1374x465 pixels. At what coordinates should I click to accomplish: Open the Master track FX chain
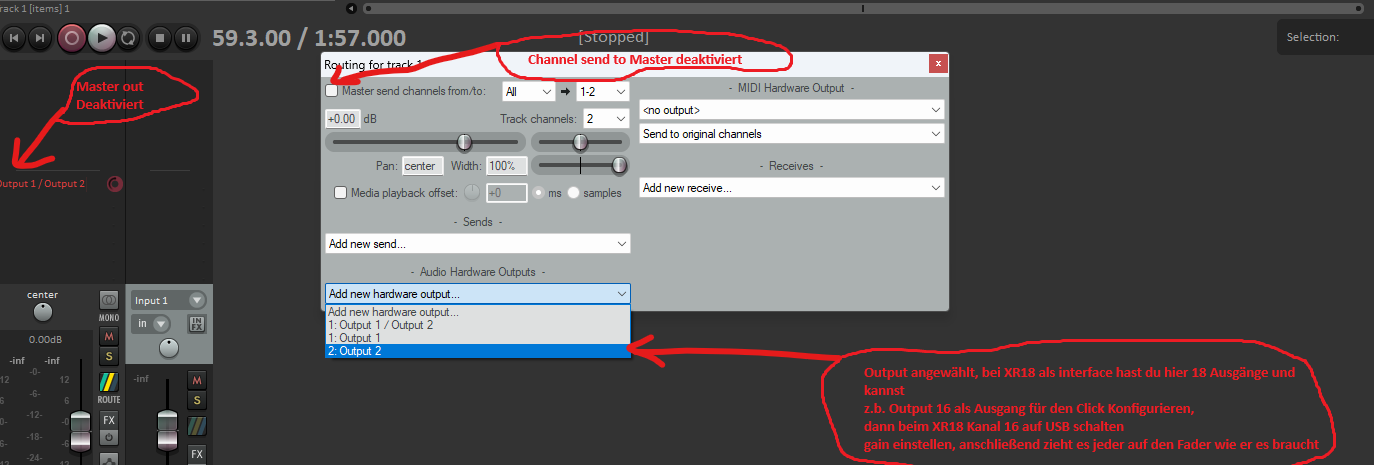pos(109,419)
